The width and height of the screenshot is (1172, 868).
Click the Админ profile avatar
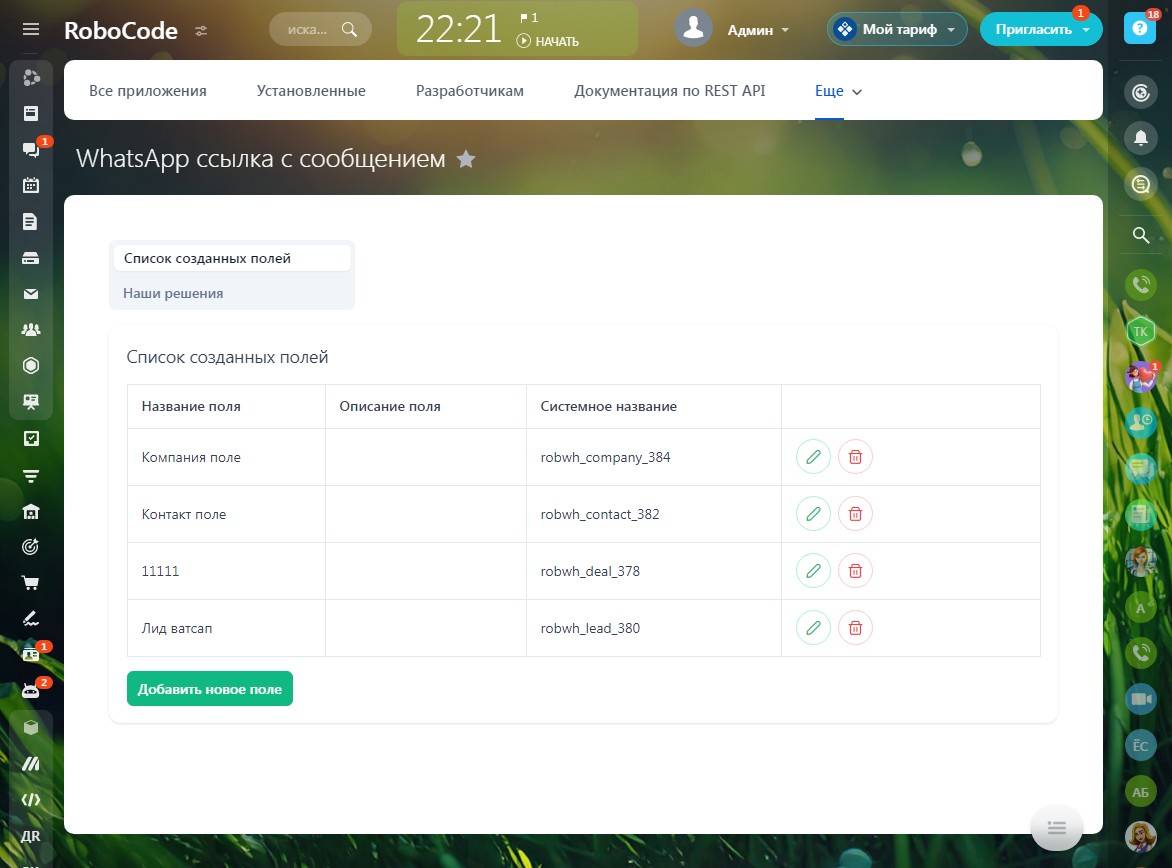(693, 28)
